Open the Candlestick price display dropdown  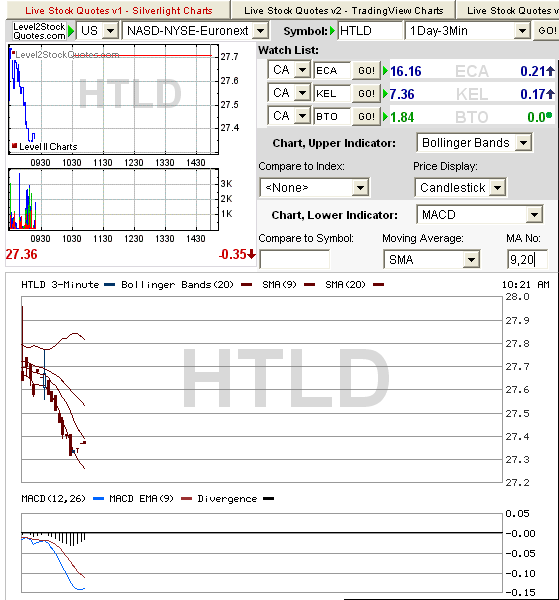461,188
